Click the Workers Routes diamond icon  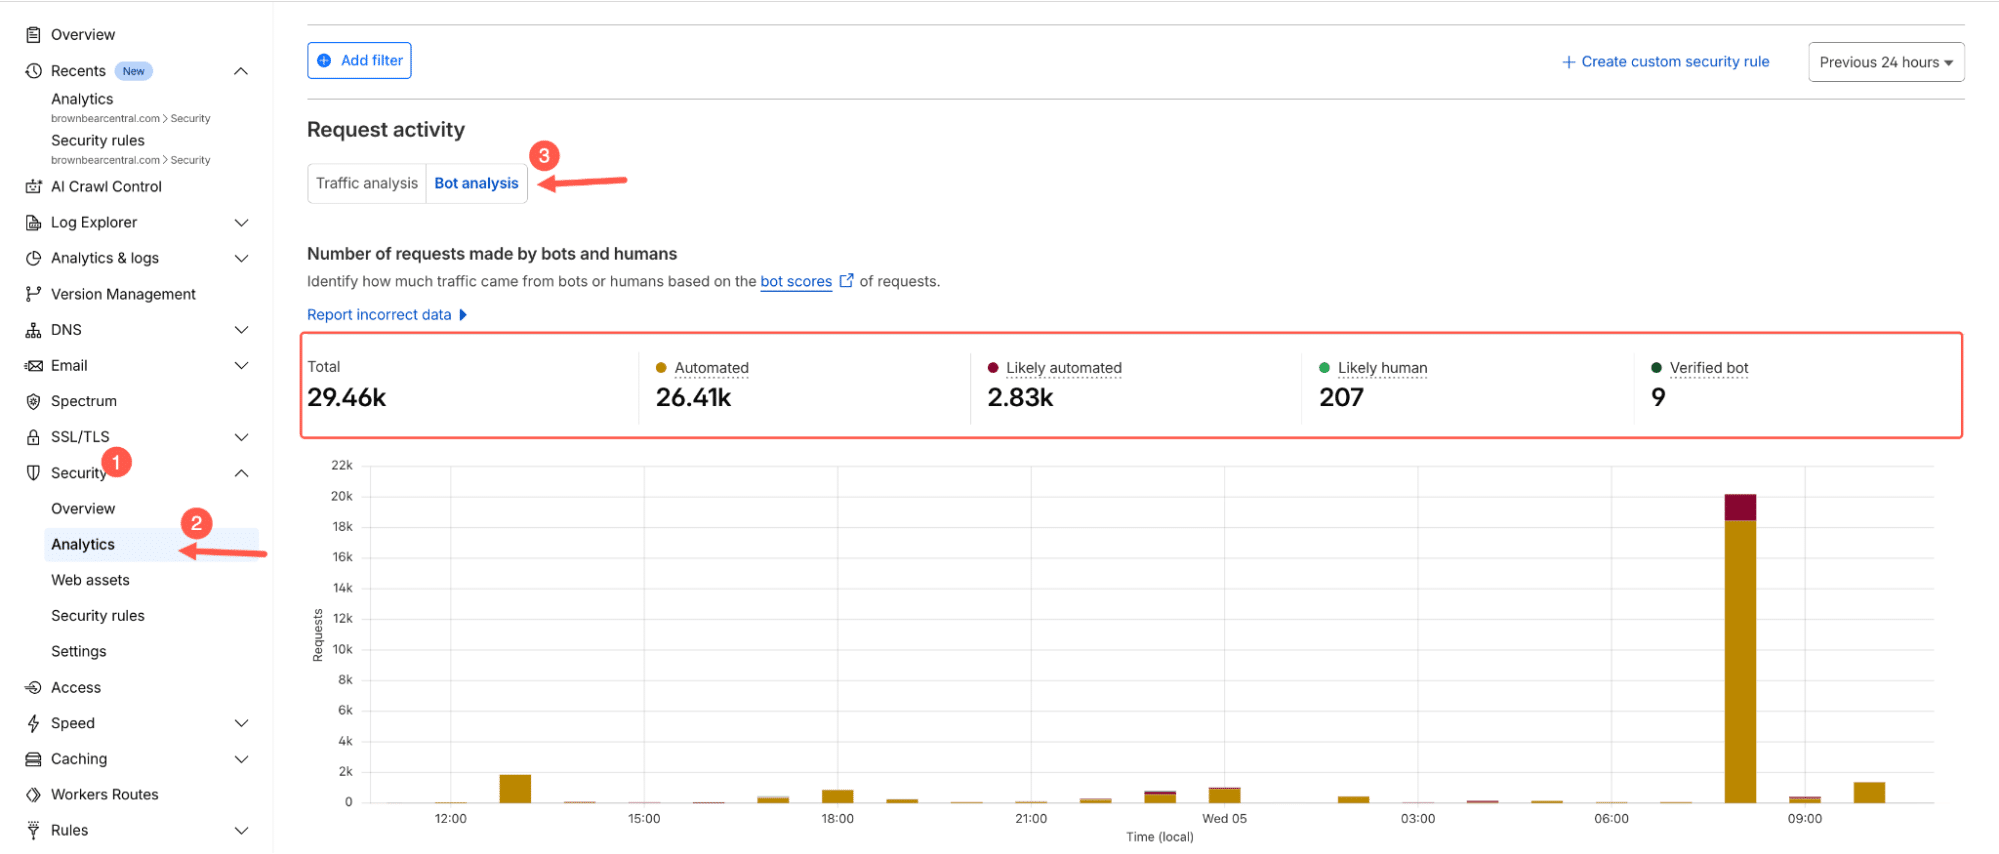(33, 795)
